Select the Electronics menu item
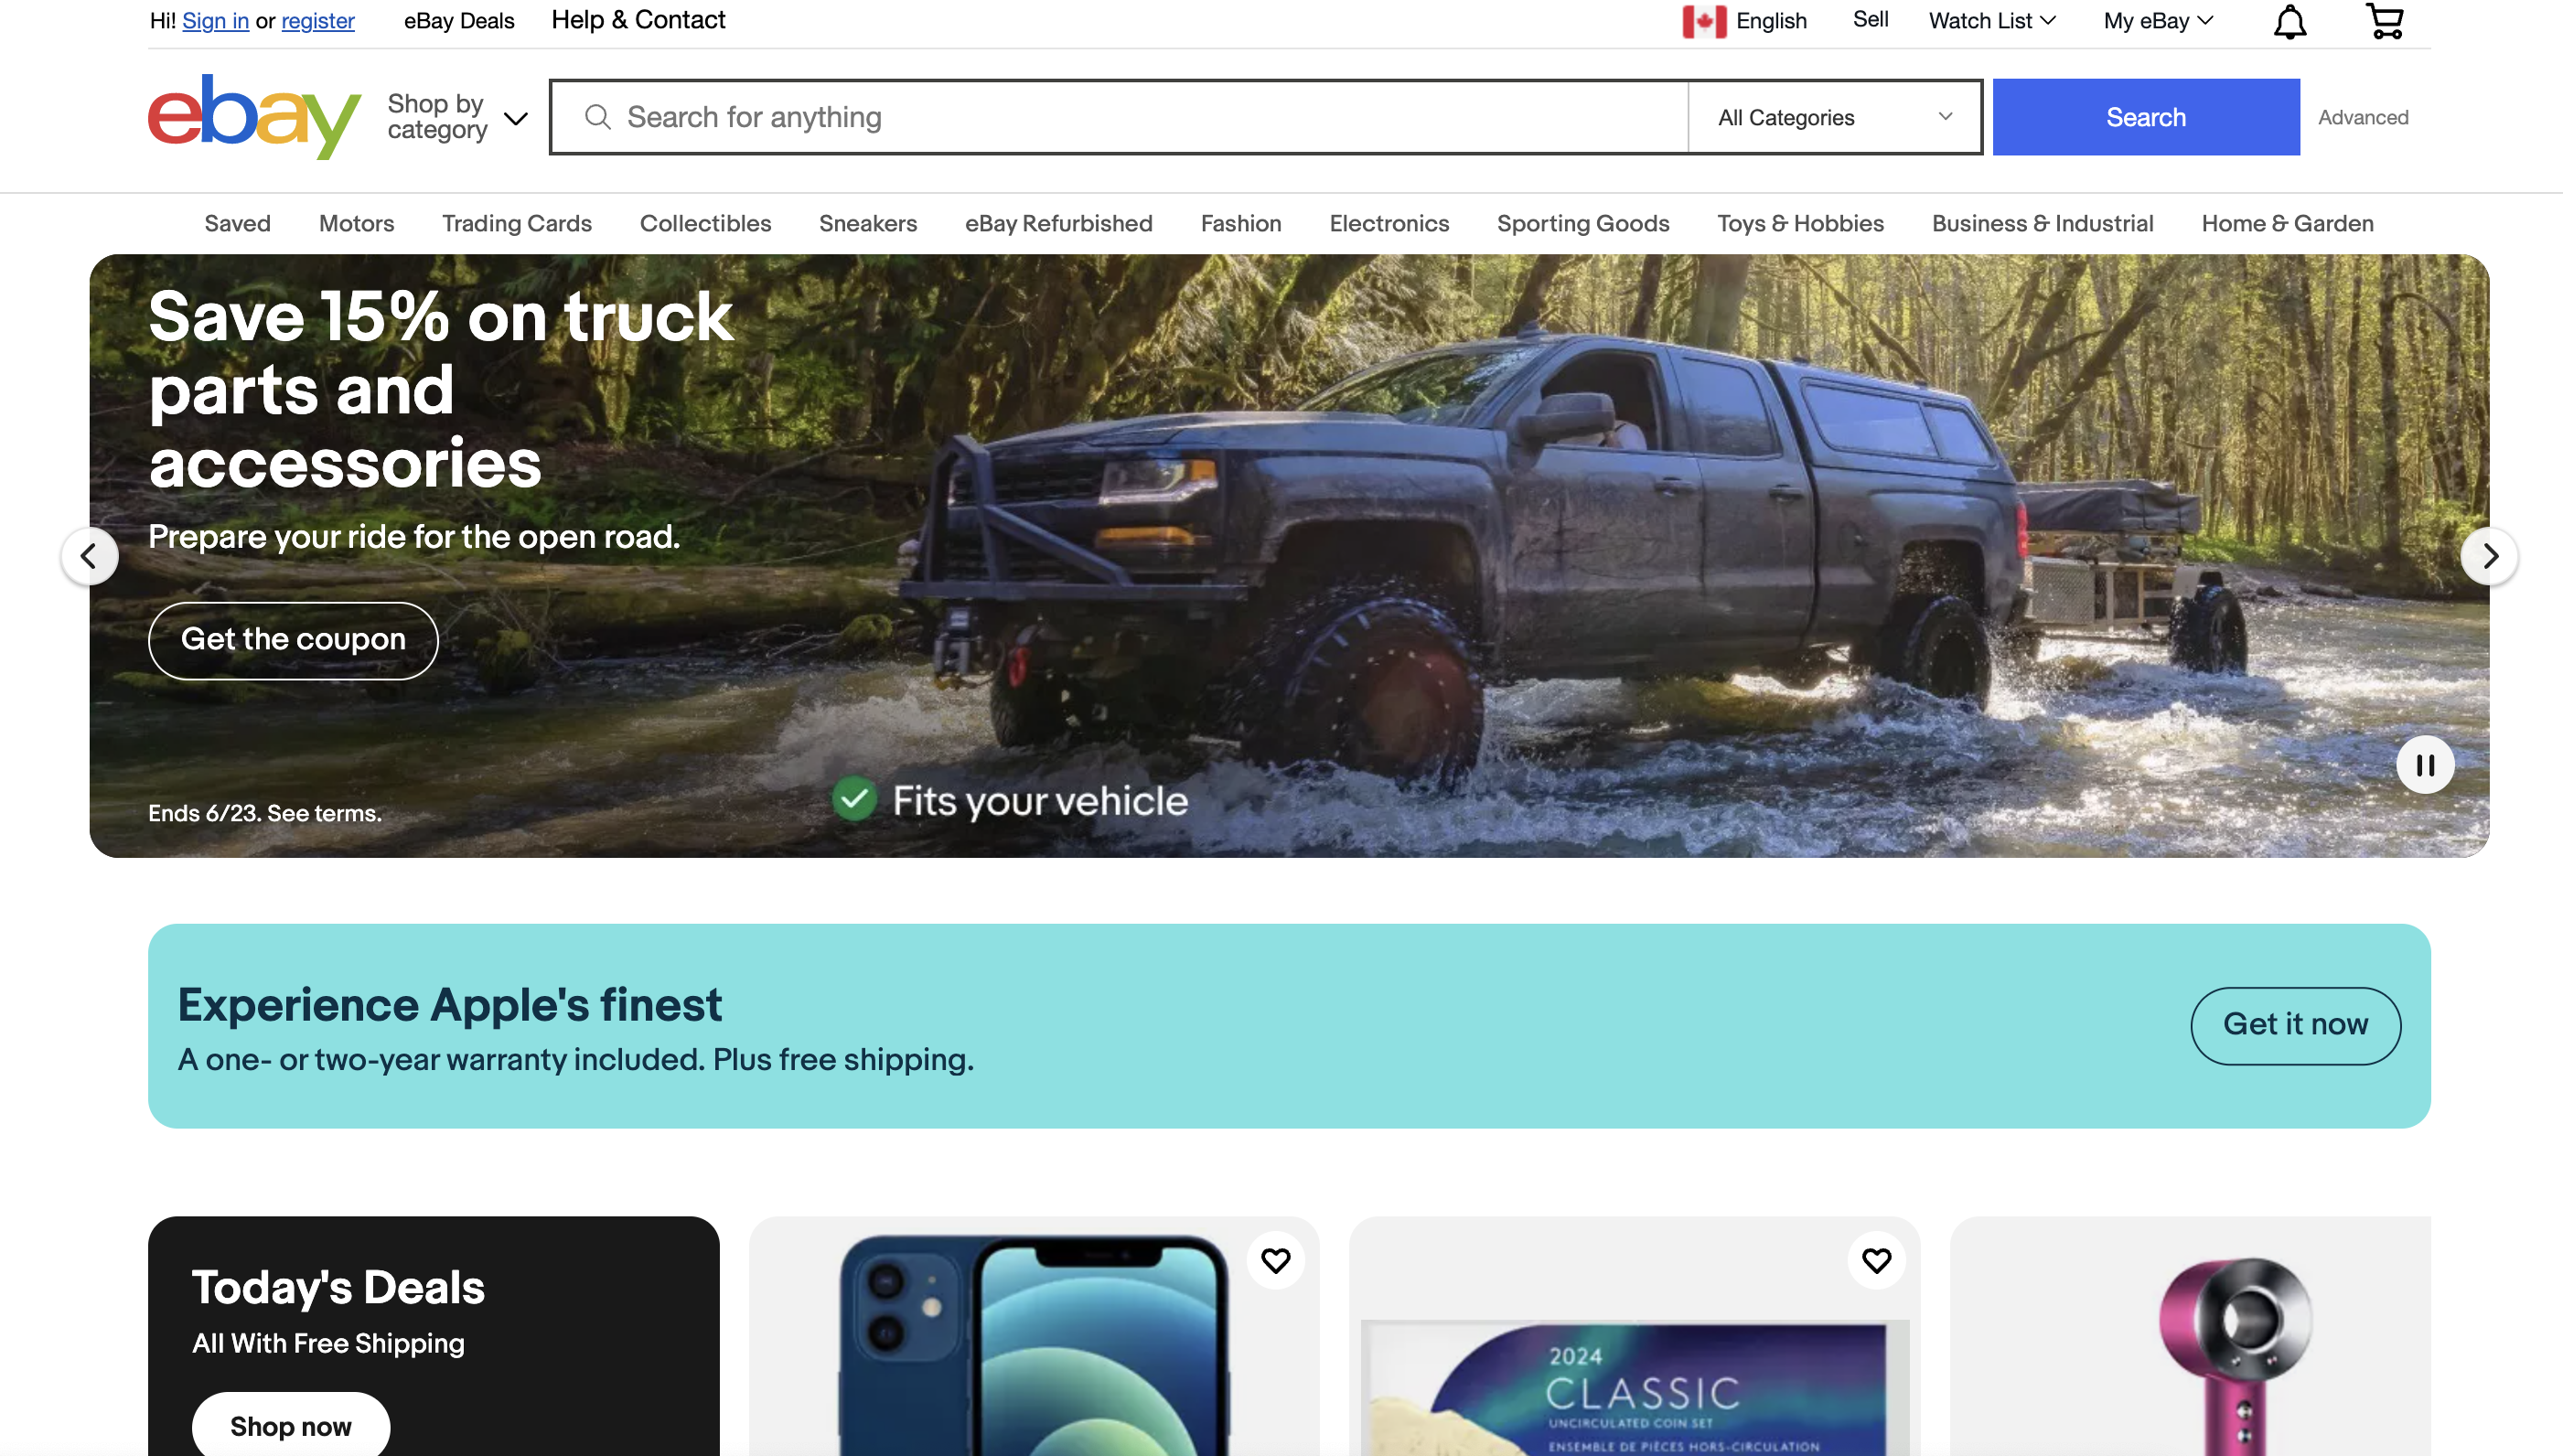Viewport: 2563px width, 1456px height. 1389,222
